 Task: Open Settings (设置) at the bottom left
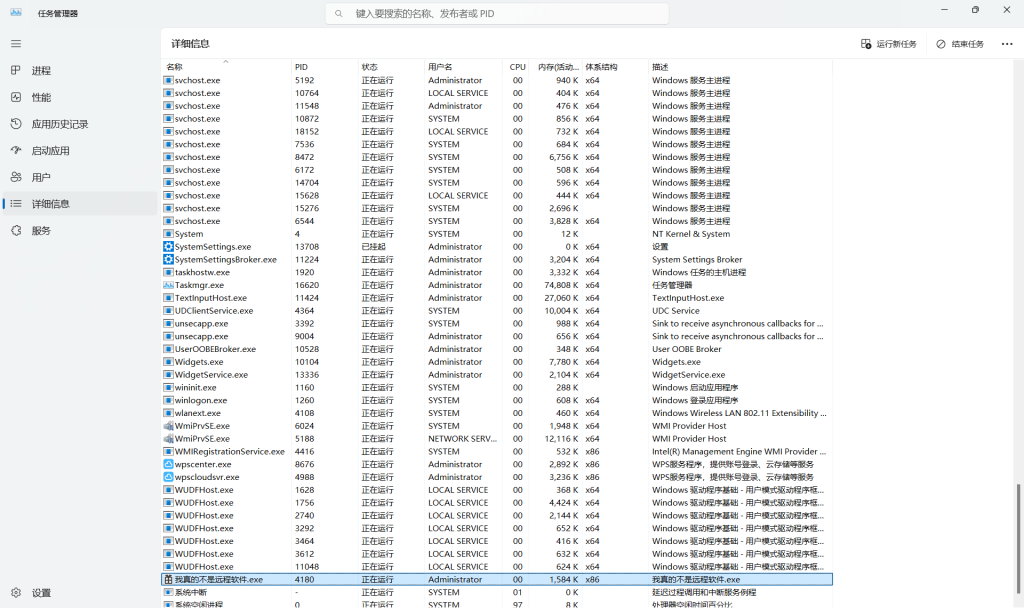pyautogui.click(x=40, y=593)
